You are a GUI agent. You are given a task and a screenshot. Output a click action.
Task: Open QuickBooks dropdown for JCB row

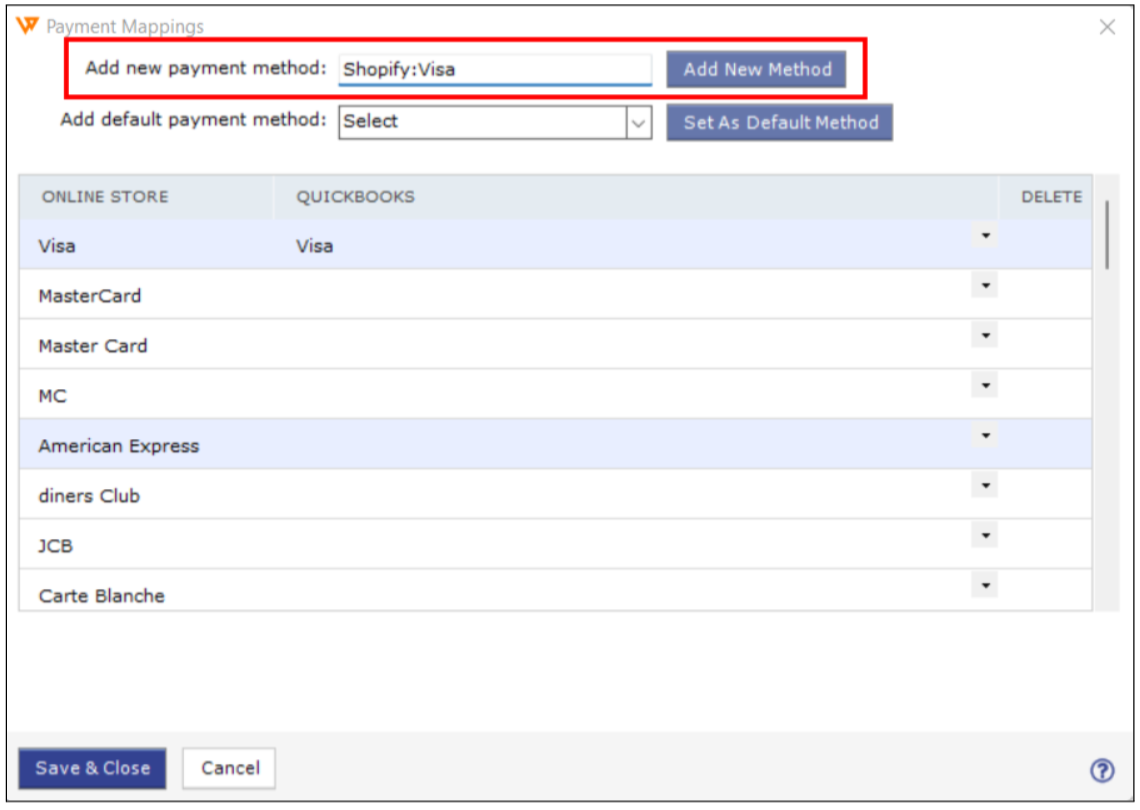[x=985, y=535]
